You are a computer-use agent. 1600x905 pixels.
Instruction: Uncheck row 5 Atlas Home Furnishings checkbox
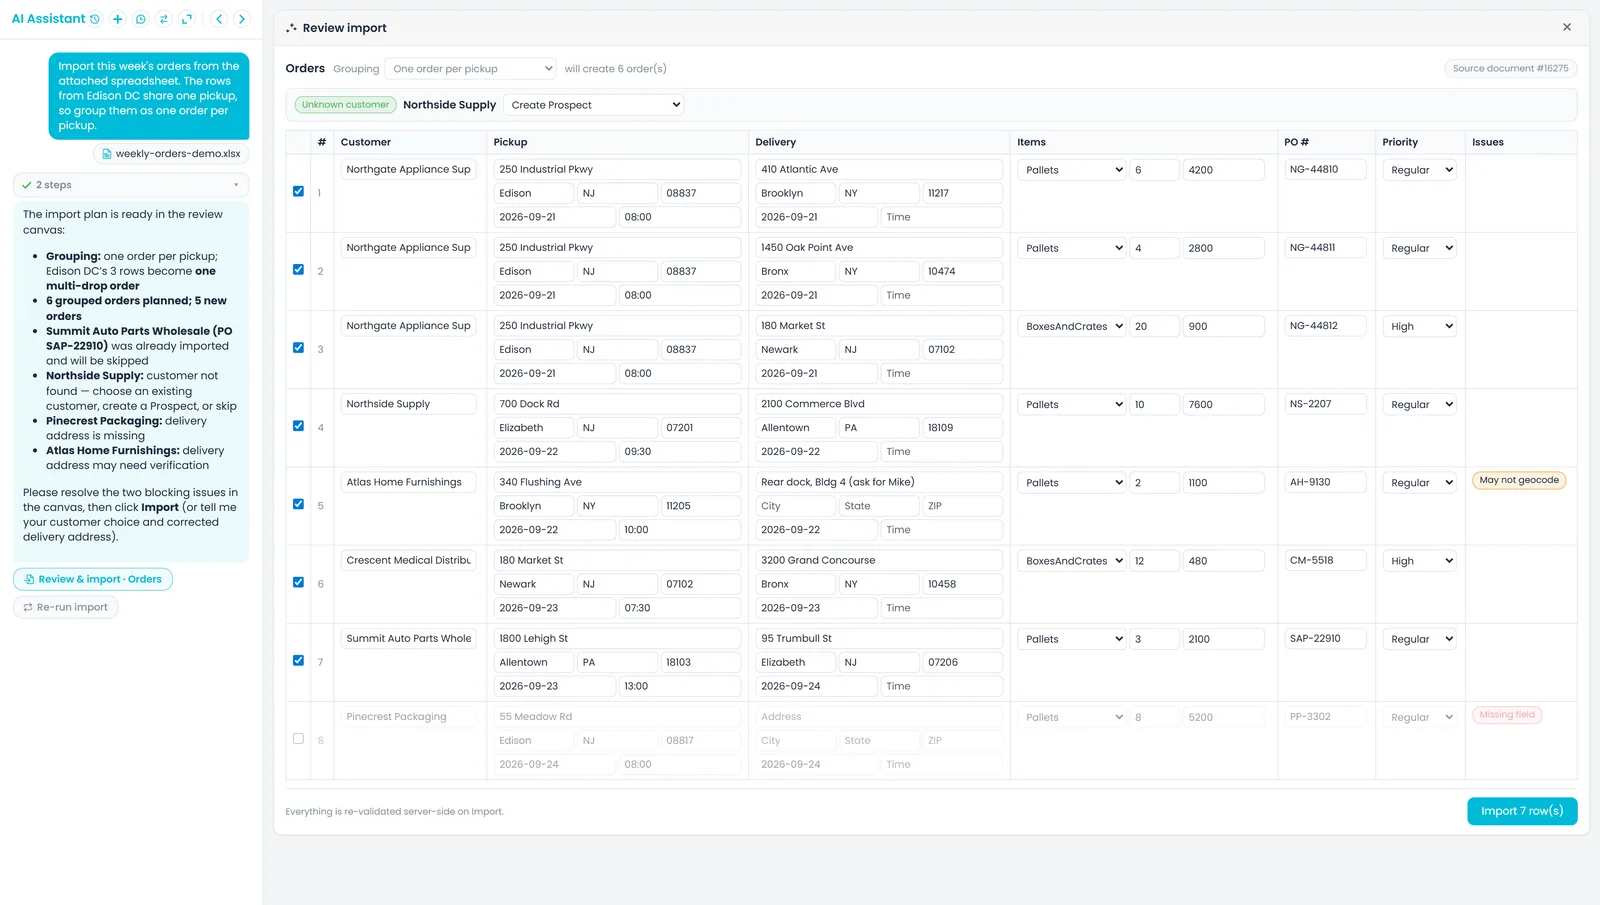pos(298,504)
